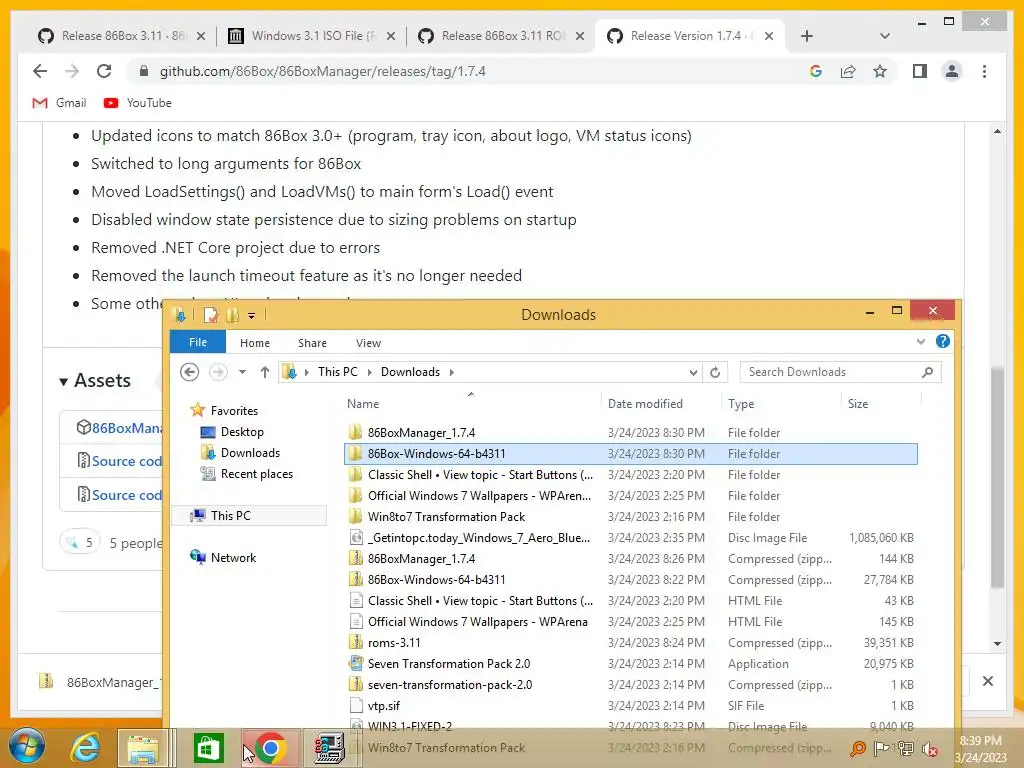Screen dimensions: 1024x768
Task: Select the roms-3.11 zip file
Action: (631, 643)
